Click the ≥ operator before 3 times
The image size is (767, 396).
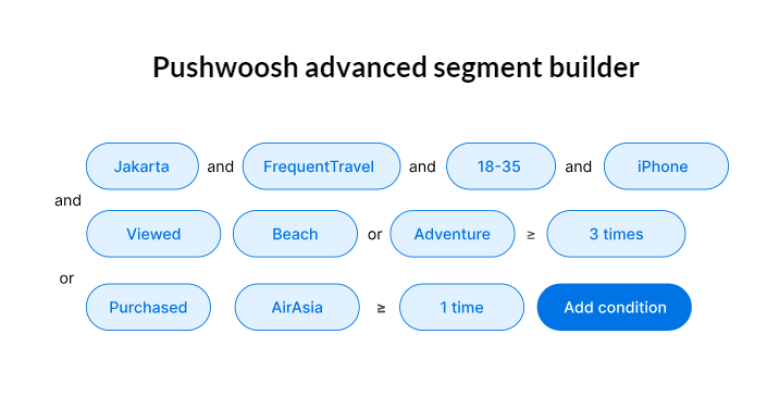coord(531,235)
